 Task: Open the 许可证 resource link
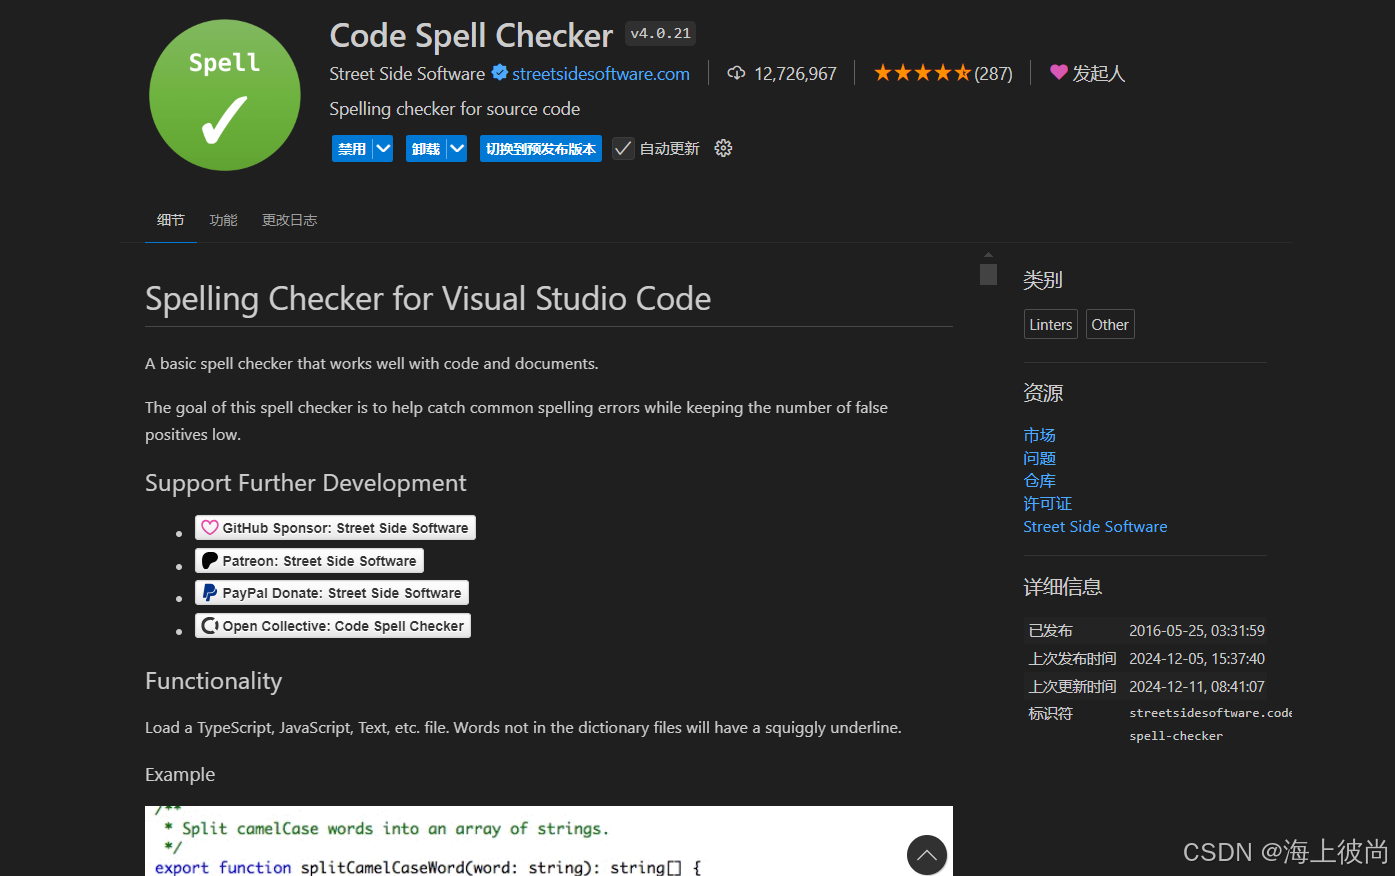(x=1047, y=504)
